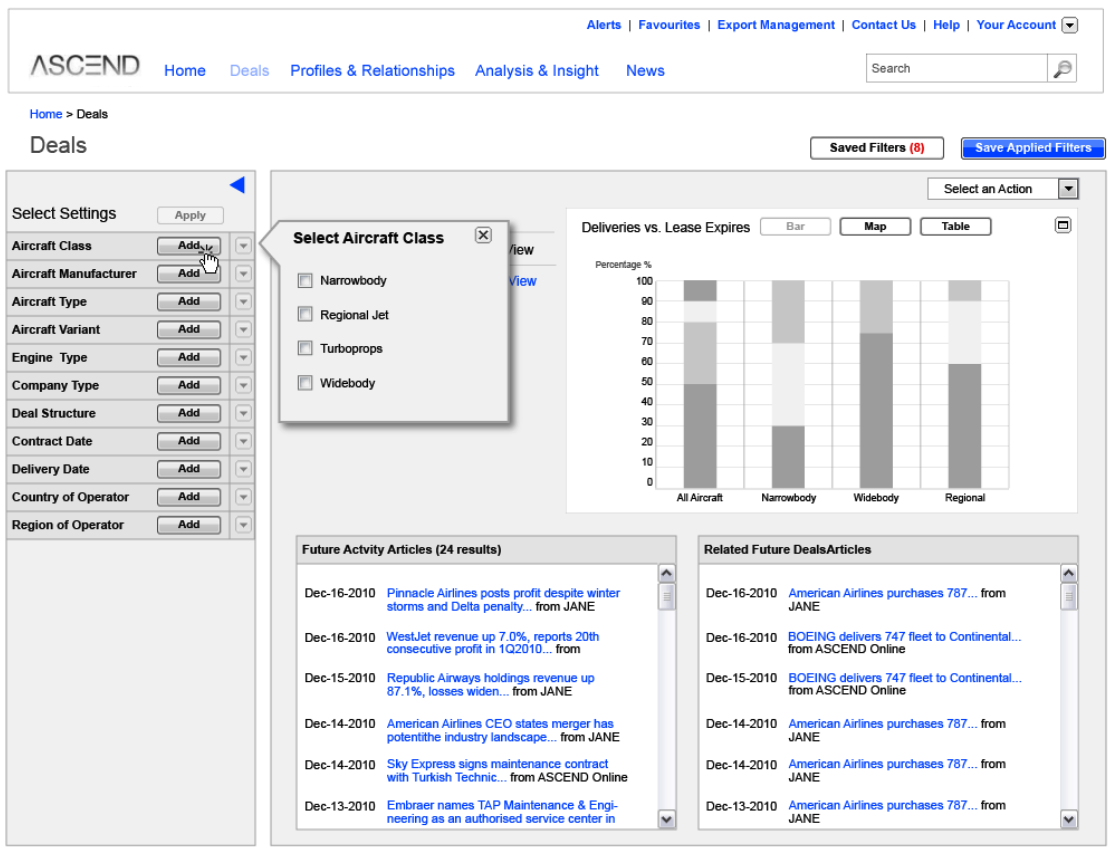Check the Turboprops checkbox
Screen dimensions: 1109x857
point(305,348)
